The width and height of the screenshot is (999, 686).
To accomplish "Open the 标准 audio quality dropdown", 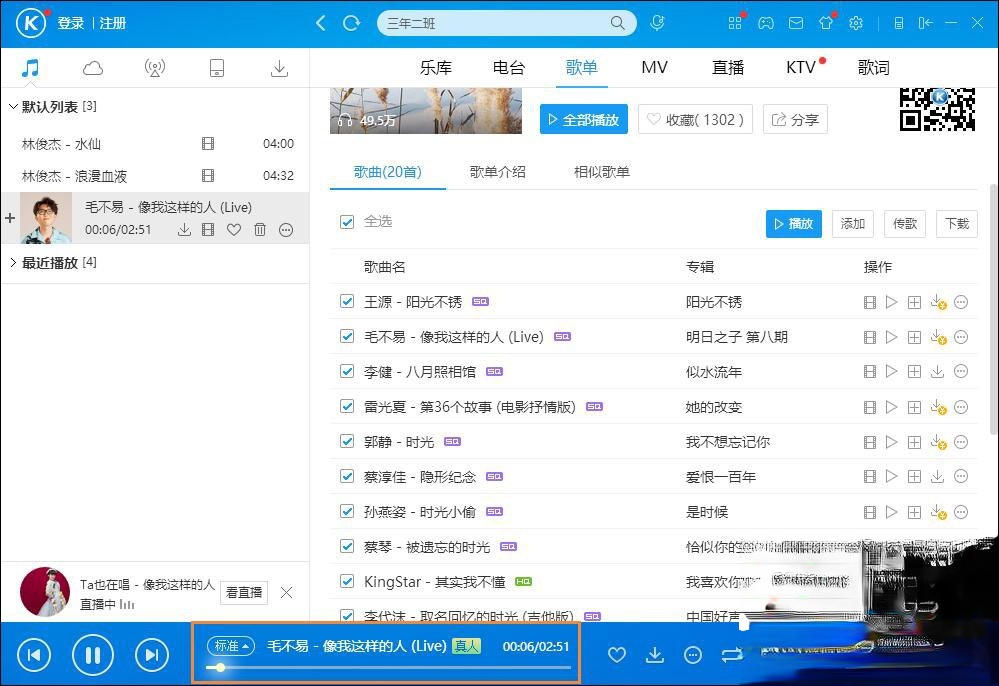I will [x=231, y=646].
